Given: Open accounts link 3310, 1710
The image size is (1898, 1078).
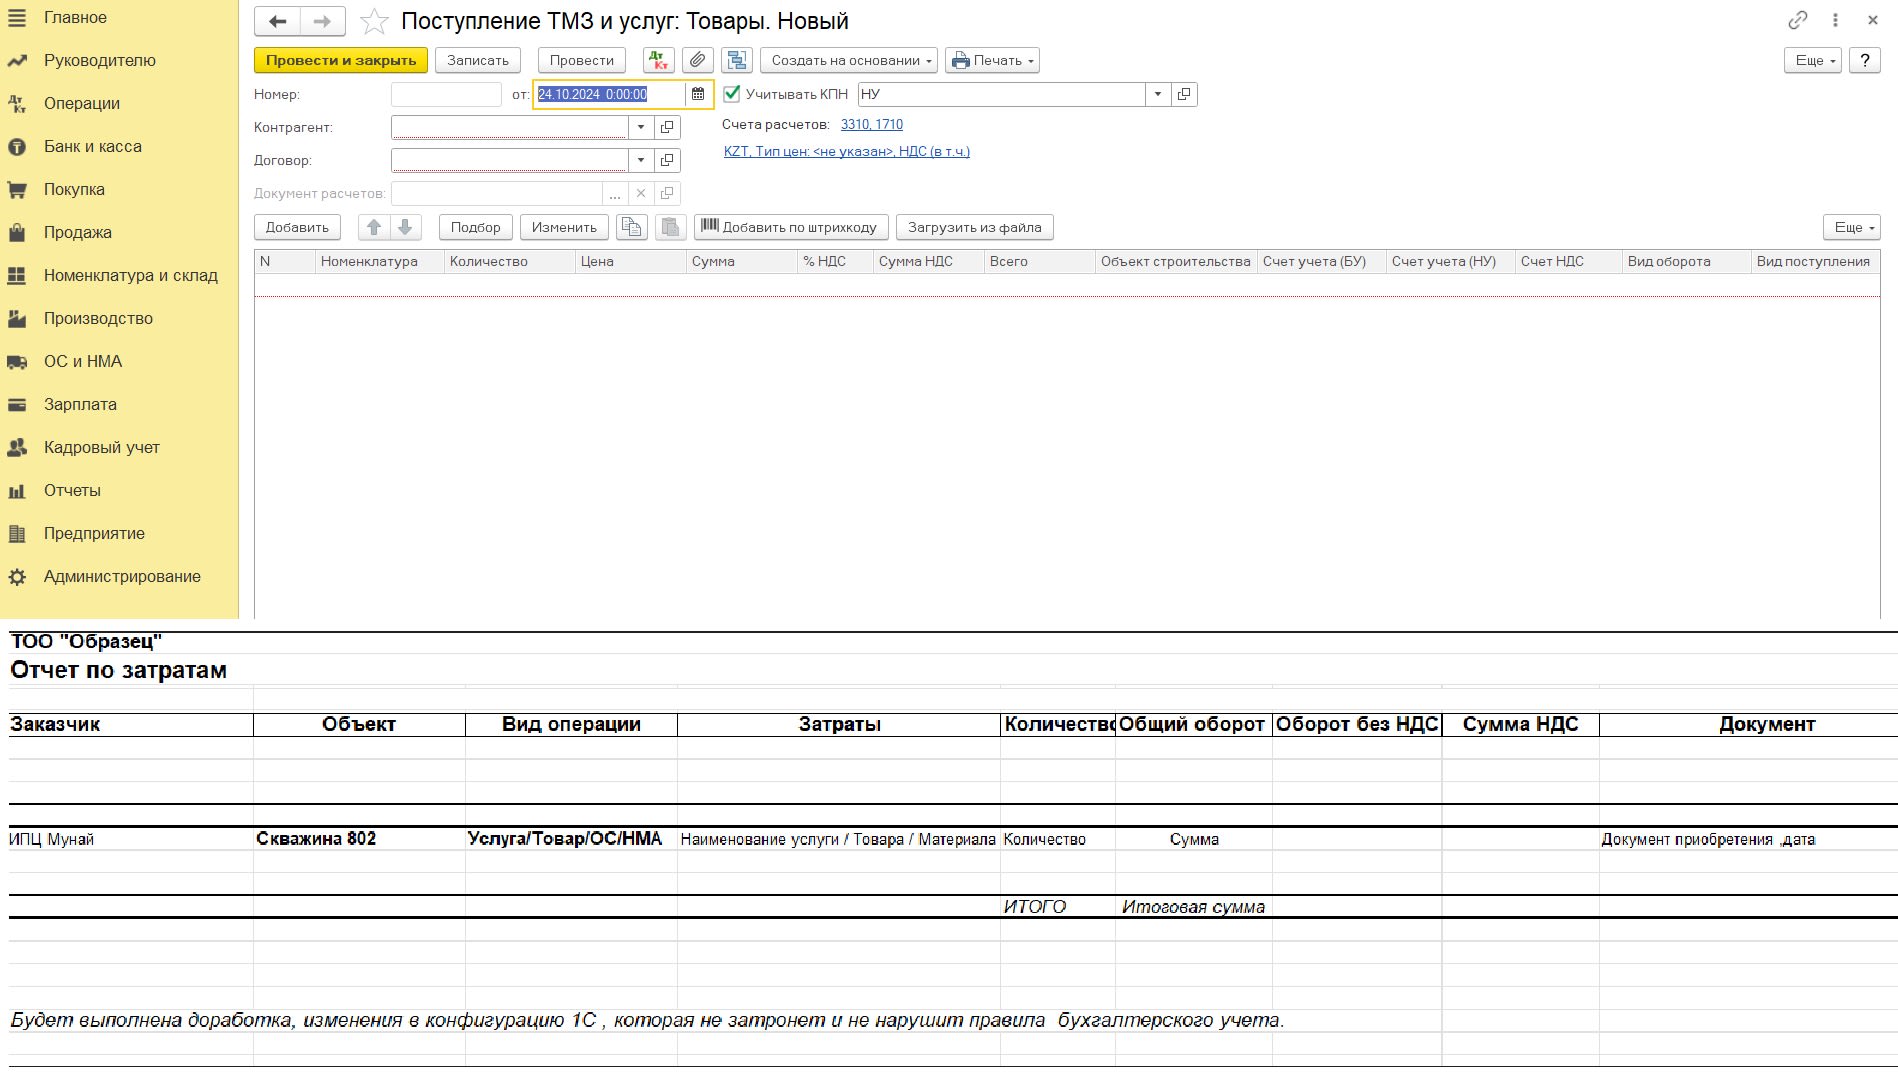Looking at the screenshot, I should coord(871,124).
